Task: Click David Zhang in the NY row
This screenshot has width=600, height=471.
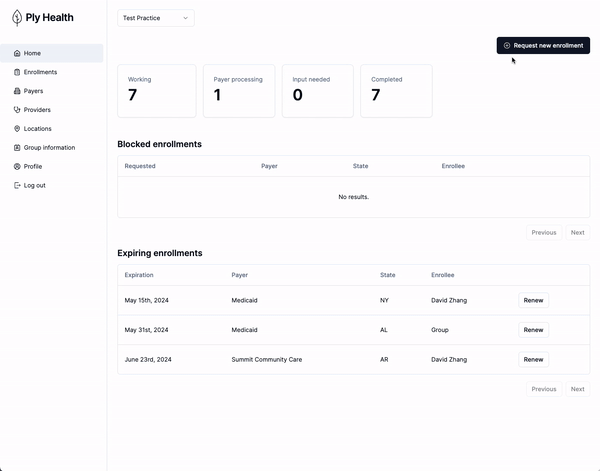Action: [x=449, y=300]
